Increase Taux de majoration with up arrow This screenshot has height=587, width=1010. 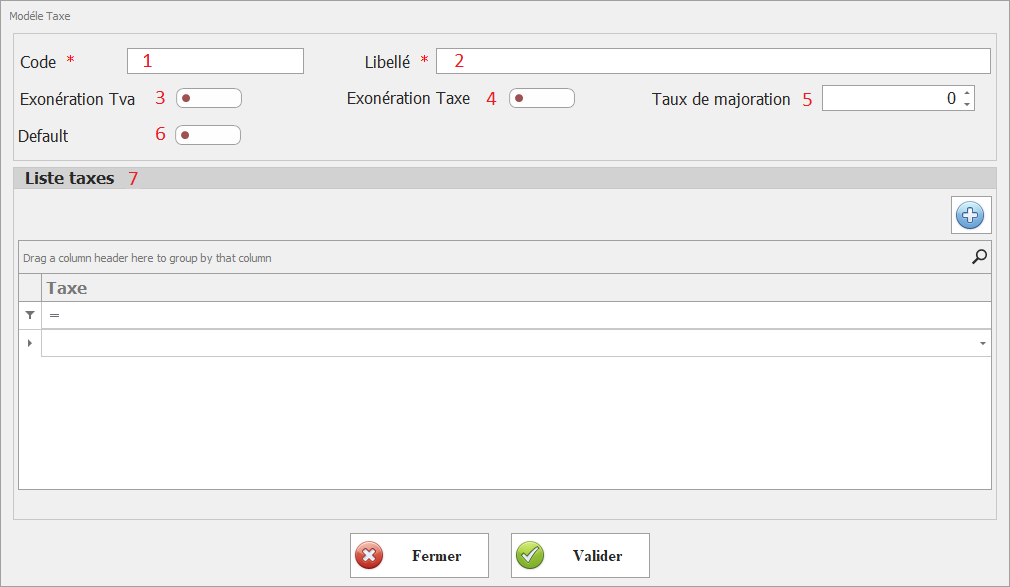[966, 93]
